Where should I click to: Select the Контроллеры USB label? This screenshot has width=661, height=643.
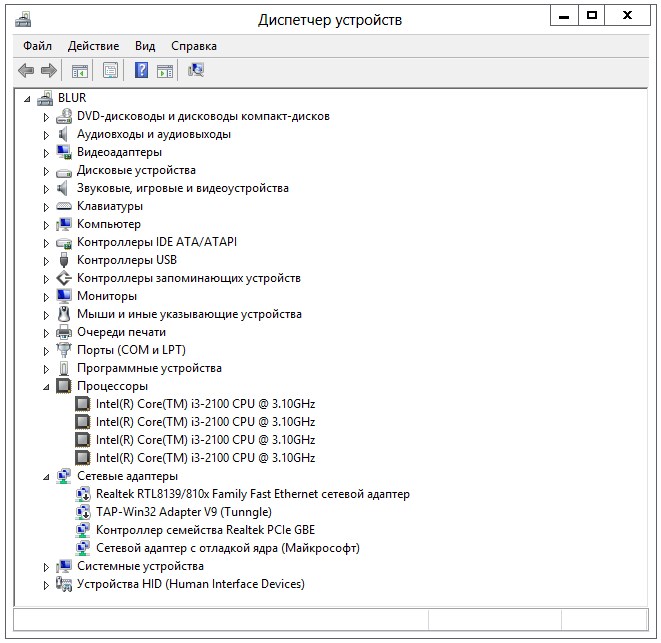(126, 260)
